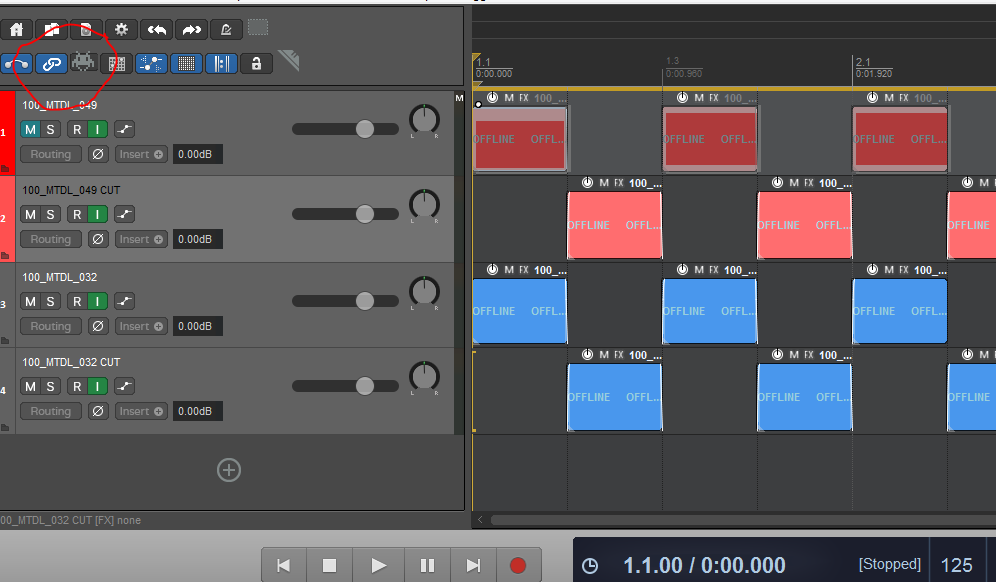
Task: Click Insert on track 100_MTDL_049 CUT
Action: (141, 240)
